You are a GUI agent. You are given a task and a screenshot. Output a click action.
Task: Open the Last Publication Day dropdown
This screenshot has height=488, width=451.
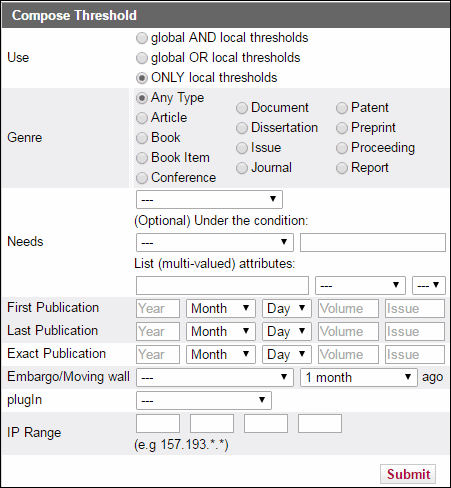coord(287,331)
